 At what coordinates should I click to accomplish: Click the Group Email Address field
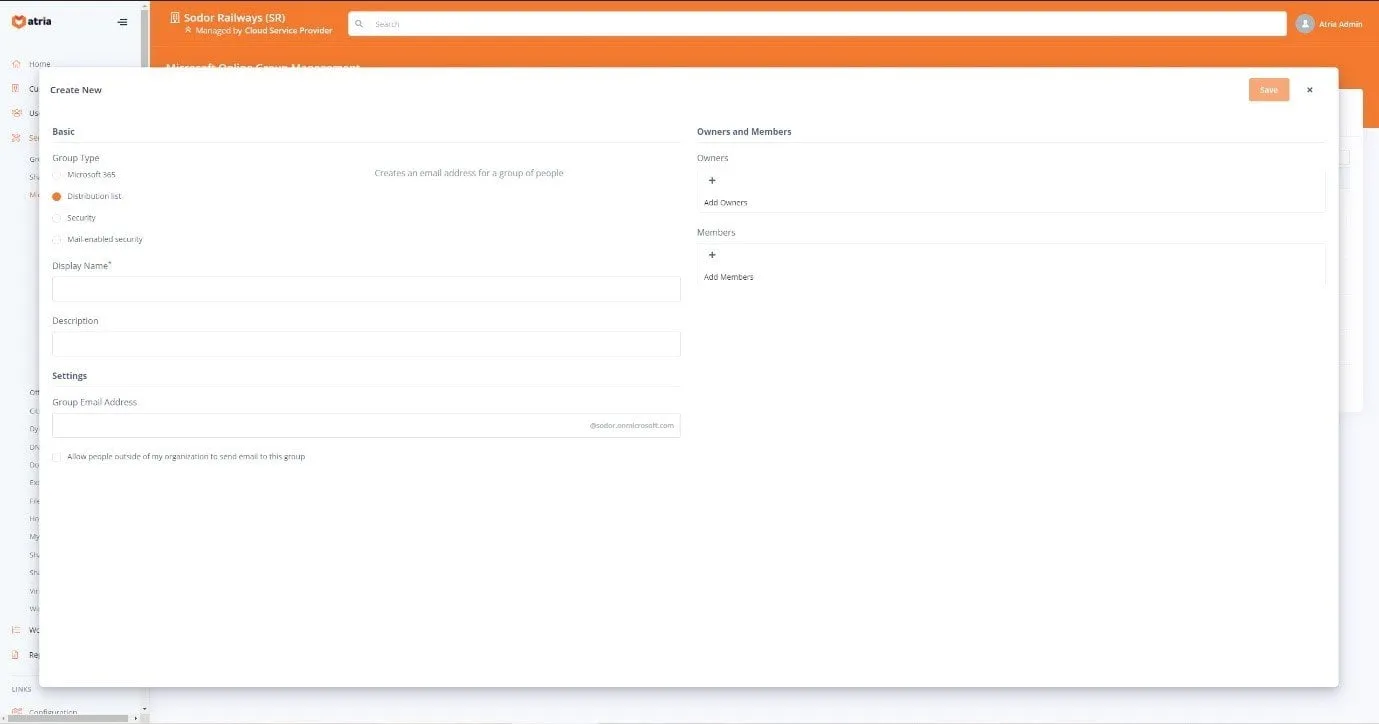320,425
